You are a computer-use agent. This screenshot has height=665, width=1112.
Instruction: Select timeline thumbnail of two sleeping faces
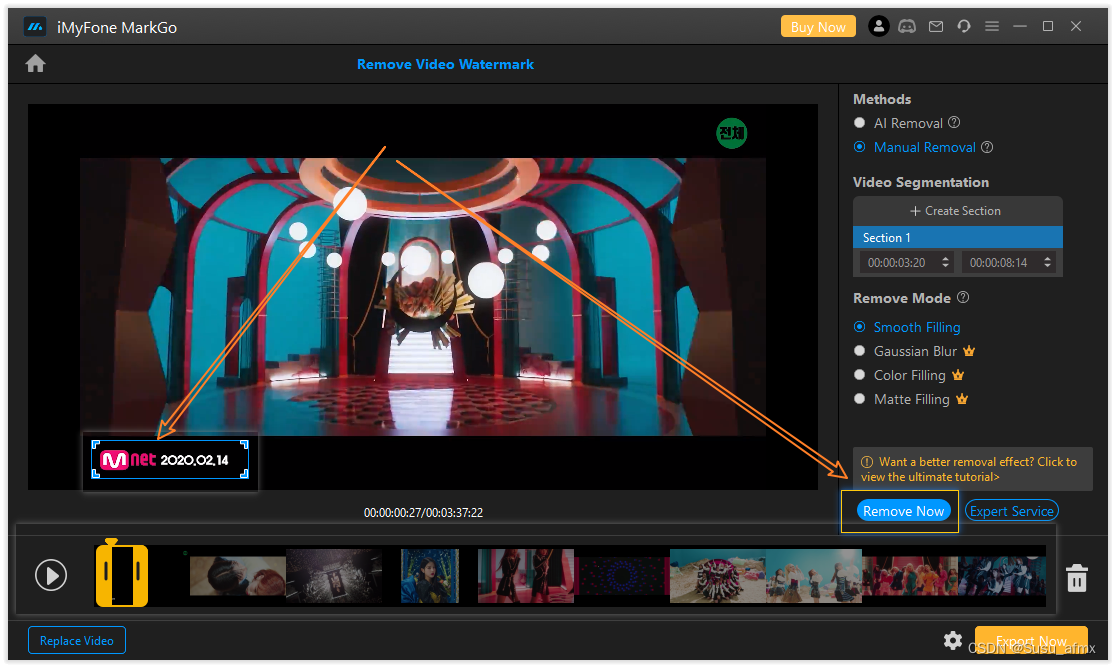(x=238, y=576)
